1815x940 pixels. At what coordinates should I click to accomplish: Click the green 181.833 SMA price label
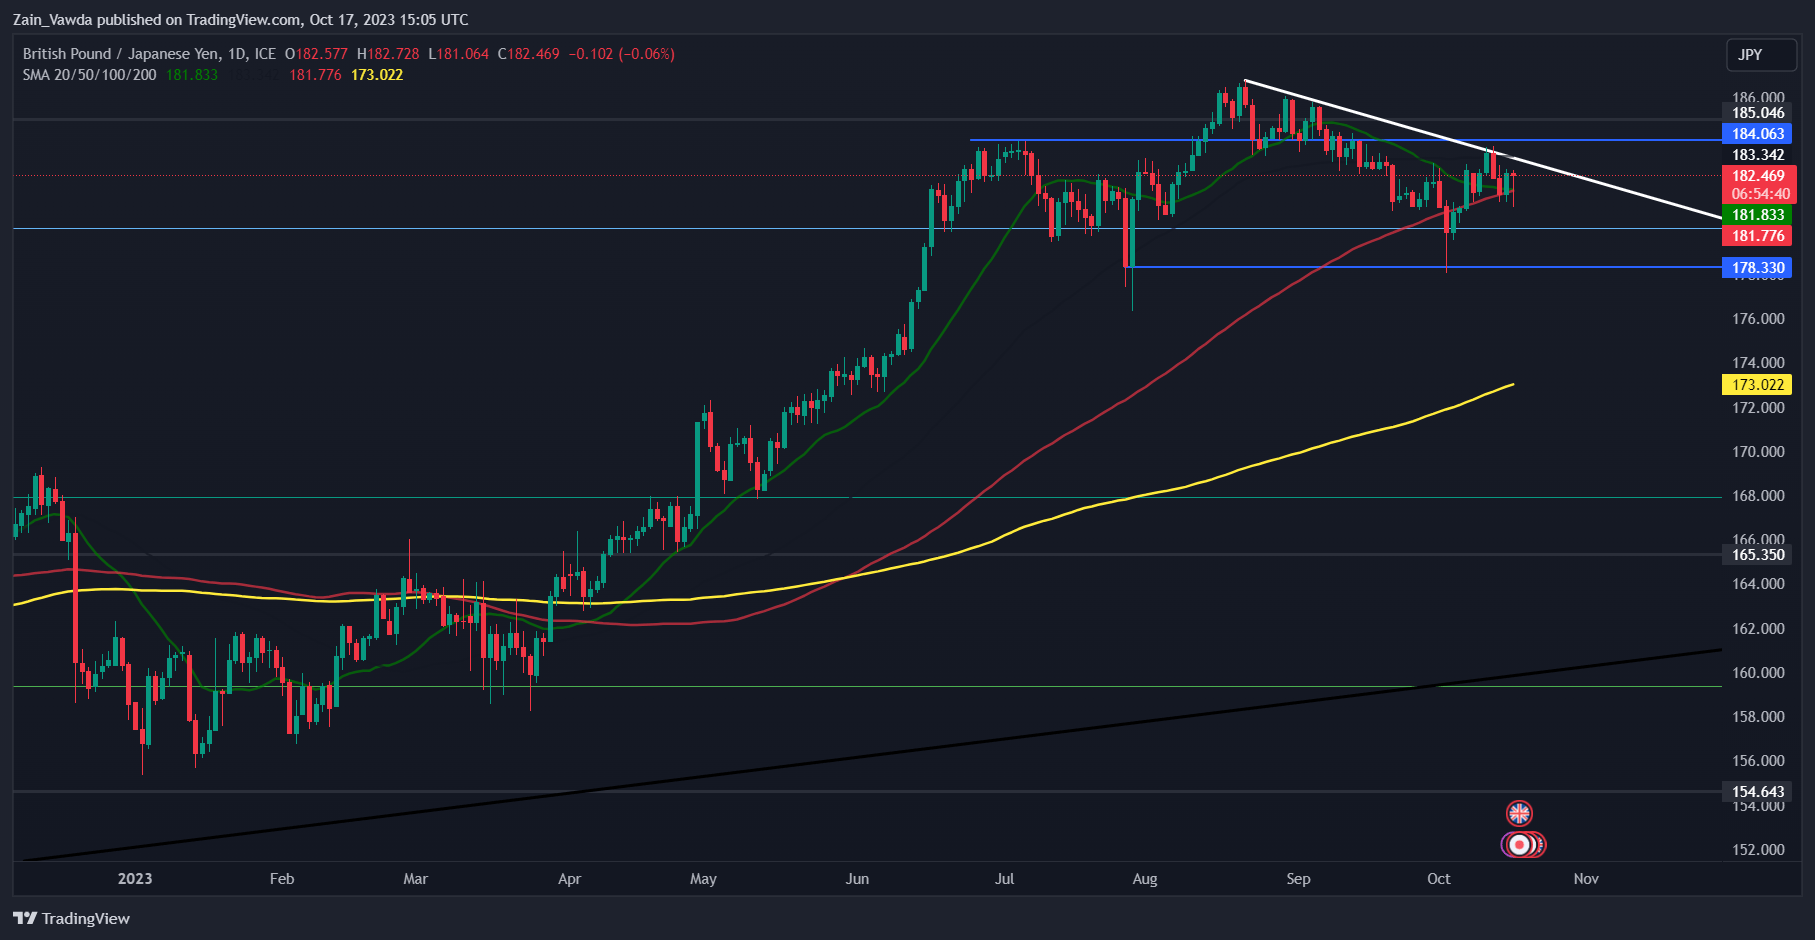(1758, 215)
